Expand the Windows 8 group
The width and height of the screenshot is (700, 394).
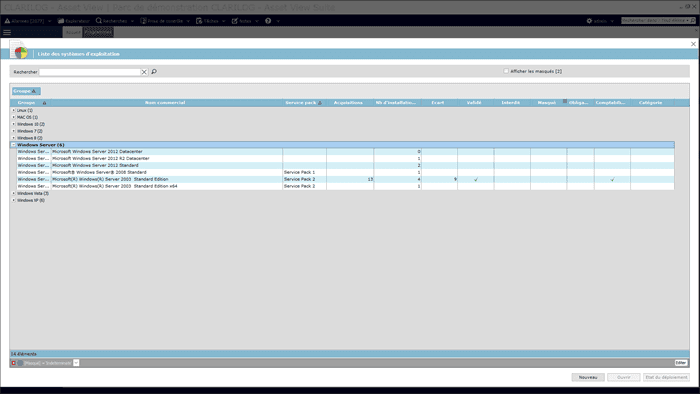pos(13,138)
